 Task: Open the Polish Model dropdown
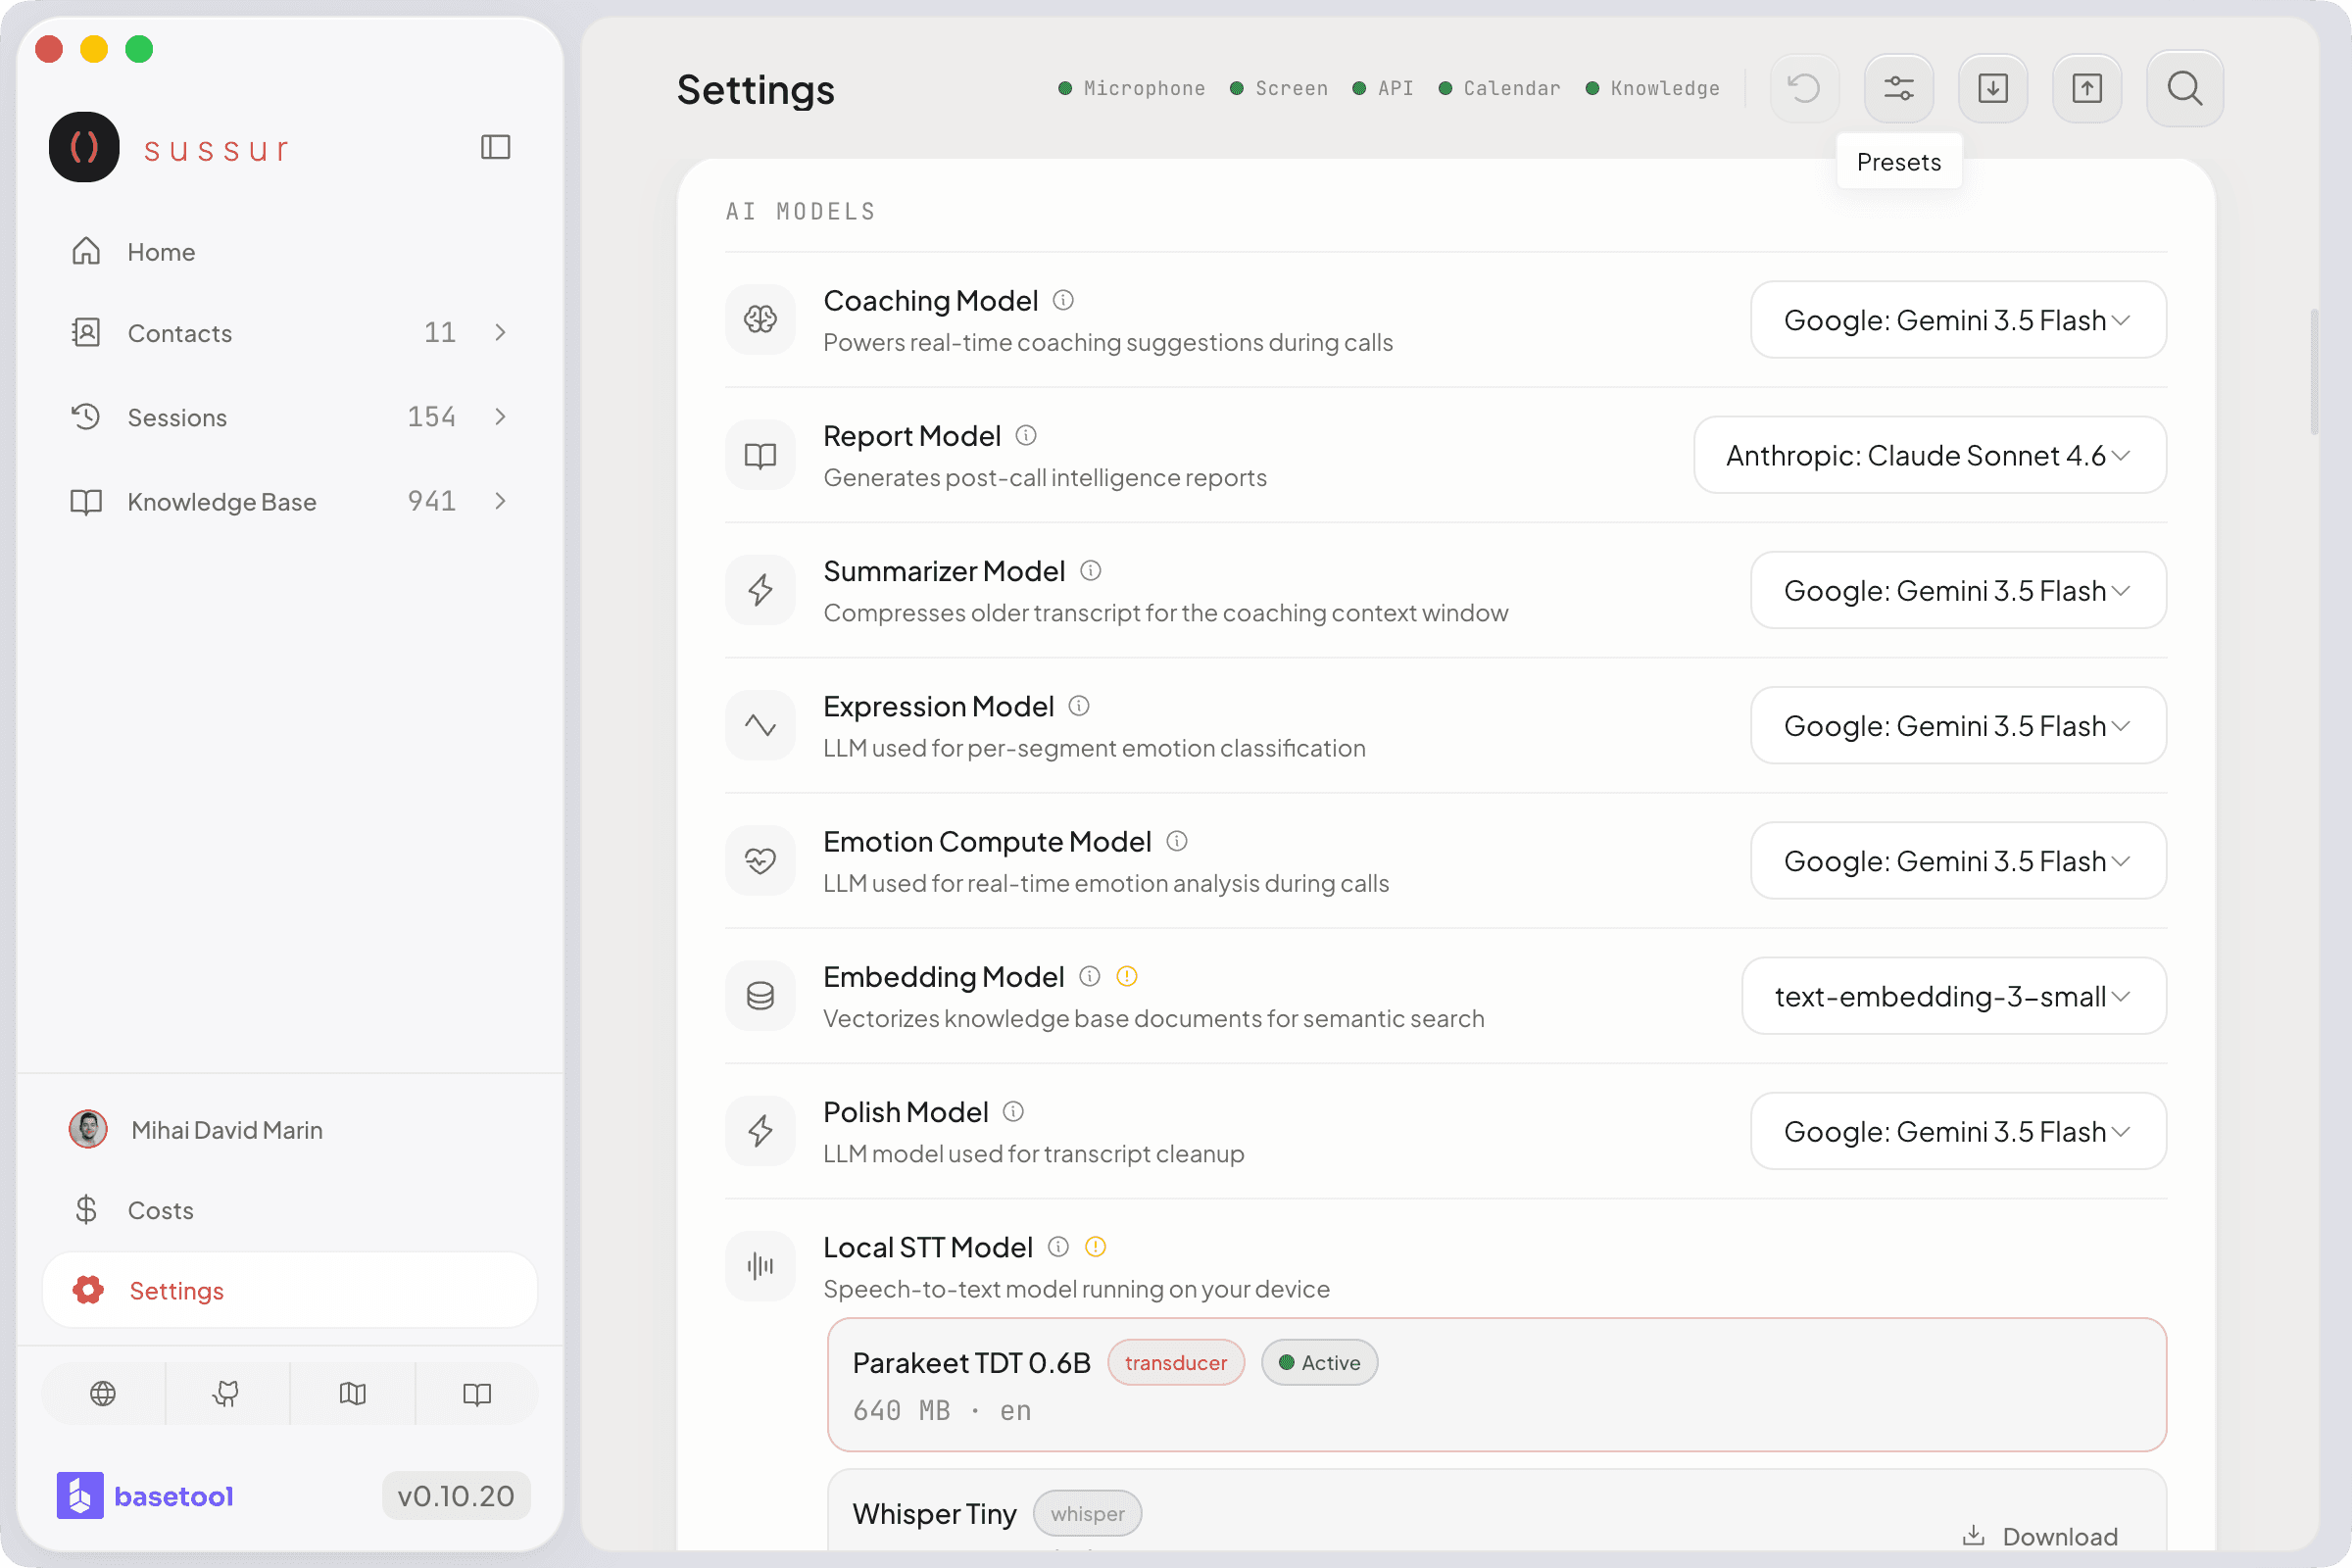point(1958,1131)
